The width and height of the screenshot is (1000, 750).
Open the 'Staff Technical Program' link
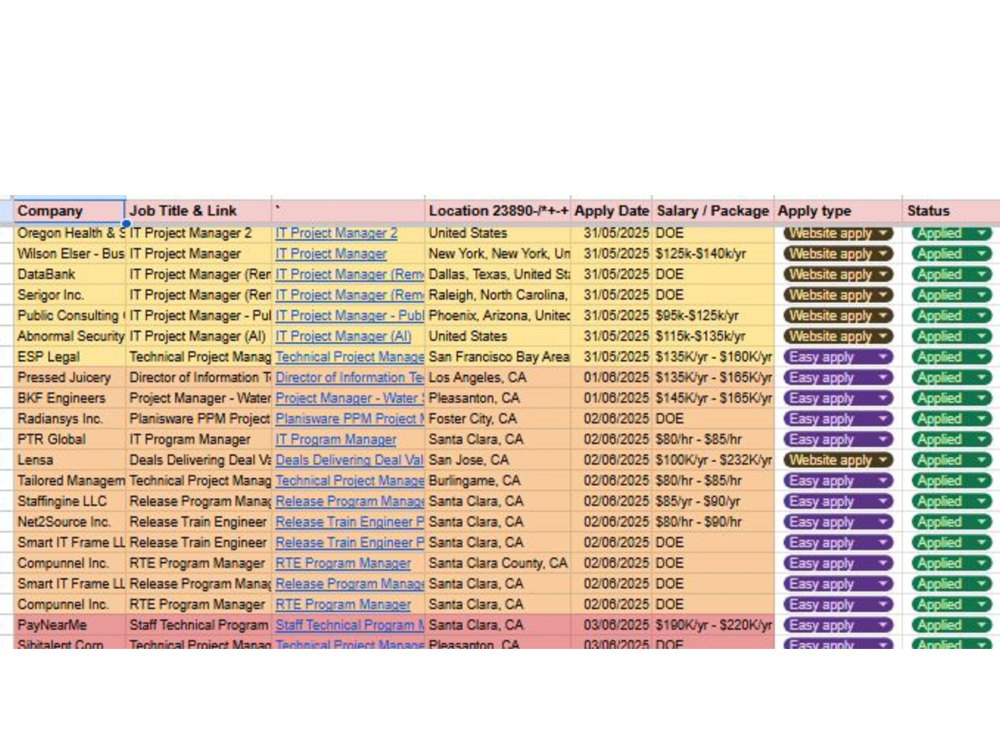pyautogui.click(x=349, y=625)
